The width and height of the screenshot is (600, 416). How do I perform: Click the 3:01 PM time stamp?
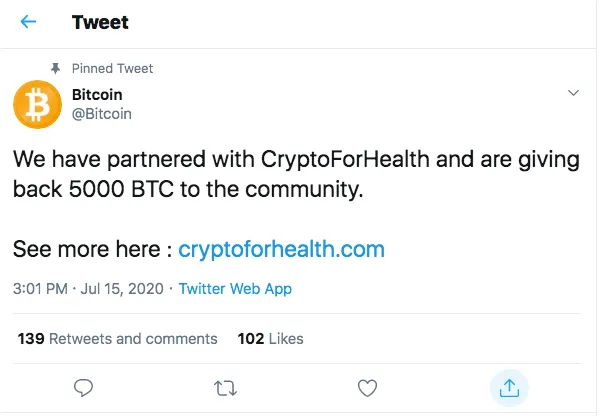click(41, 289)
